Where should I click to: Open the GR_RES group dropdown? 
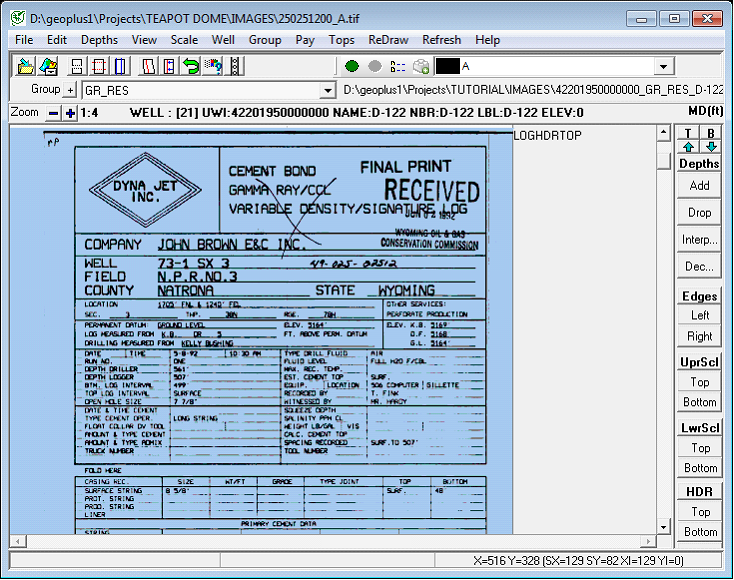[327, 90]
